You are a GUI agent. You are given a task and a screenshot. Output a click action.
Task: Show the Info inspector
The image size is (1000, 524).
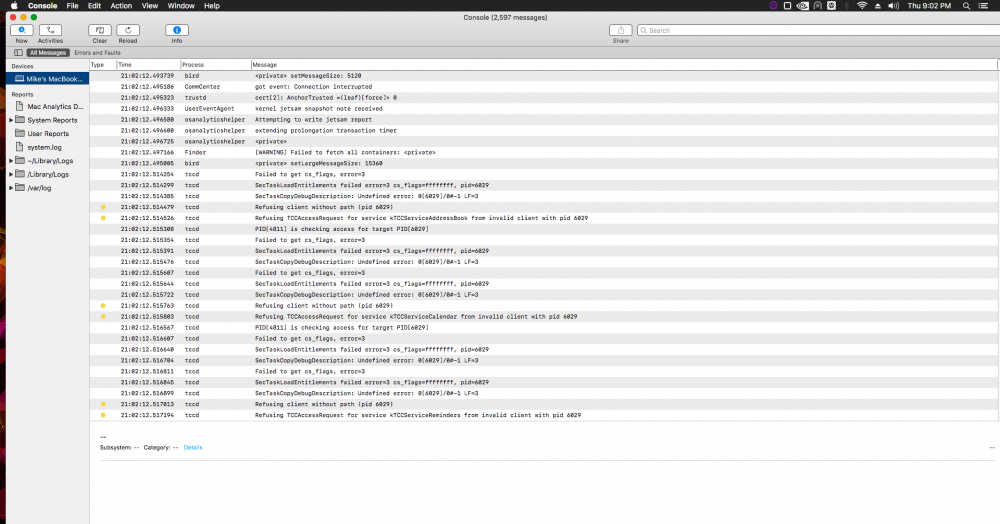point(177,30)
